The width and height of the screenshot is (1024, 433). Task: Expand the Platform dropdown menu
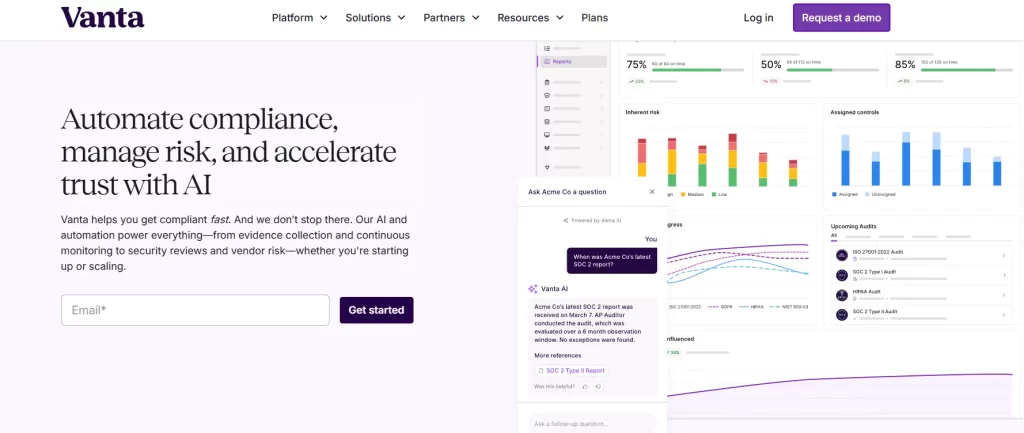(x=299, y=18)
